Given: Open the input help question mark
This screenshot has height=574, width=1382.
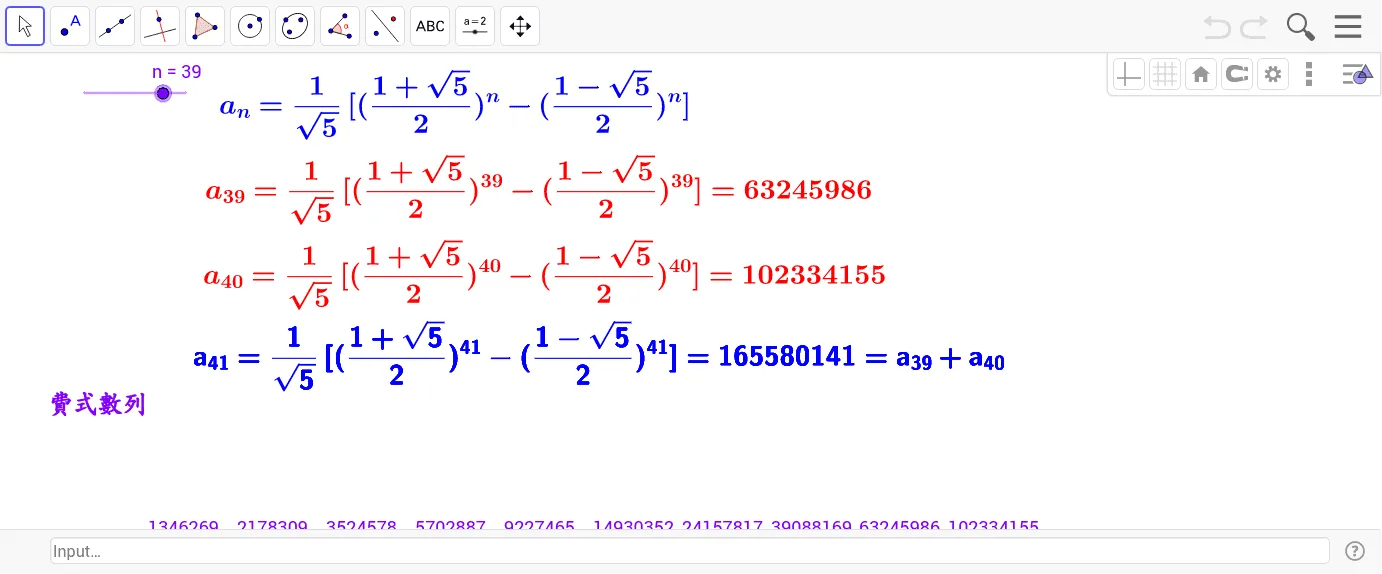Looking at the screenshot, I should pos(1355,551).
